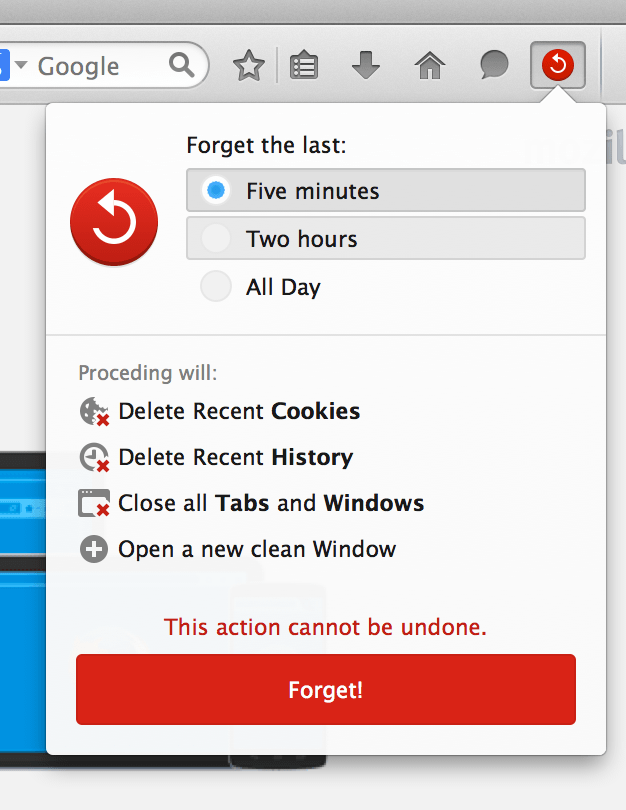Open the Downloads arrow icon
The image size is (626, 810).
[x=366, y=67]
